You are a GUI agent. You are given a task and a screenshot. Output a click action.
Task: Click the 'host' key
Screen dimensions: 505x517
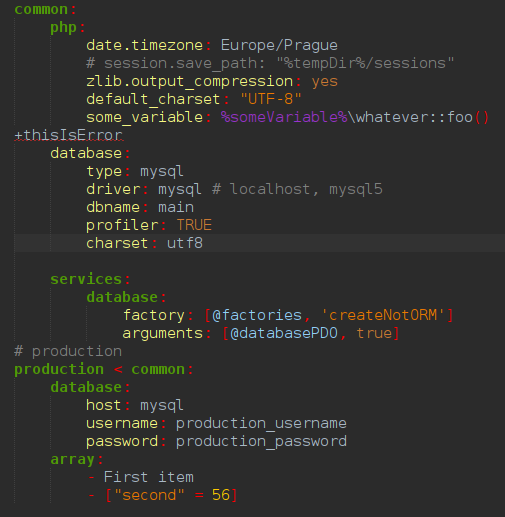(104, 405)
